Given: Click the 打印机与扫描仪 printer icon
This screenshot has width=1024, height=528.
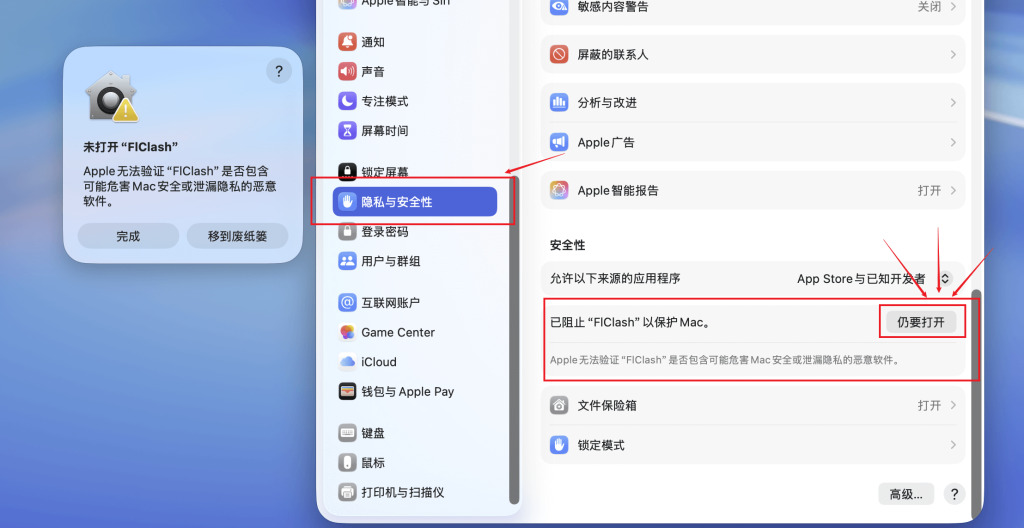Looking at the screenshot, I should tap(347, 492).
